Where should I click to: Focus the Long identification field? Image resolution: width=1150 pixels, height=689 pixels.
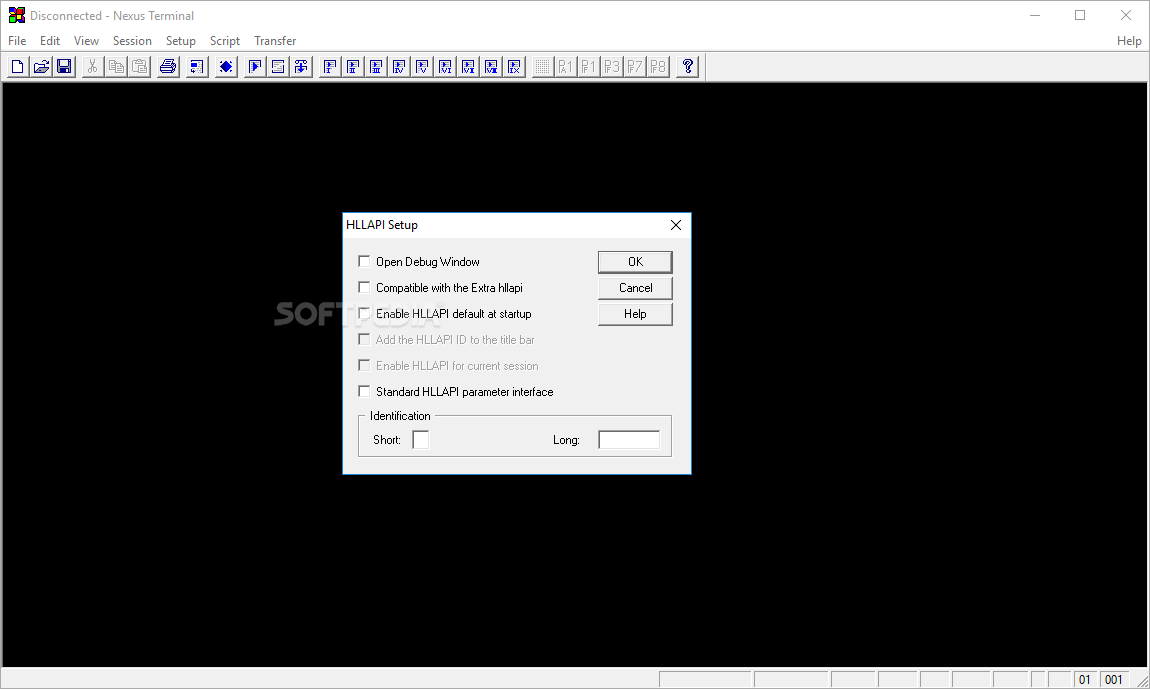(629, 440)
